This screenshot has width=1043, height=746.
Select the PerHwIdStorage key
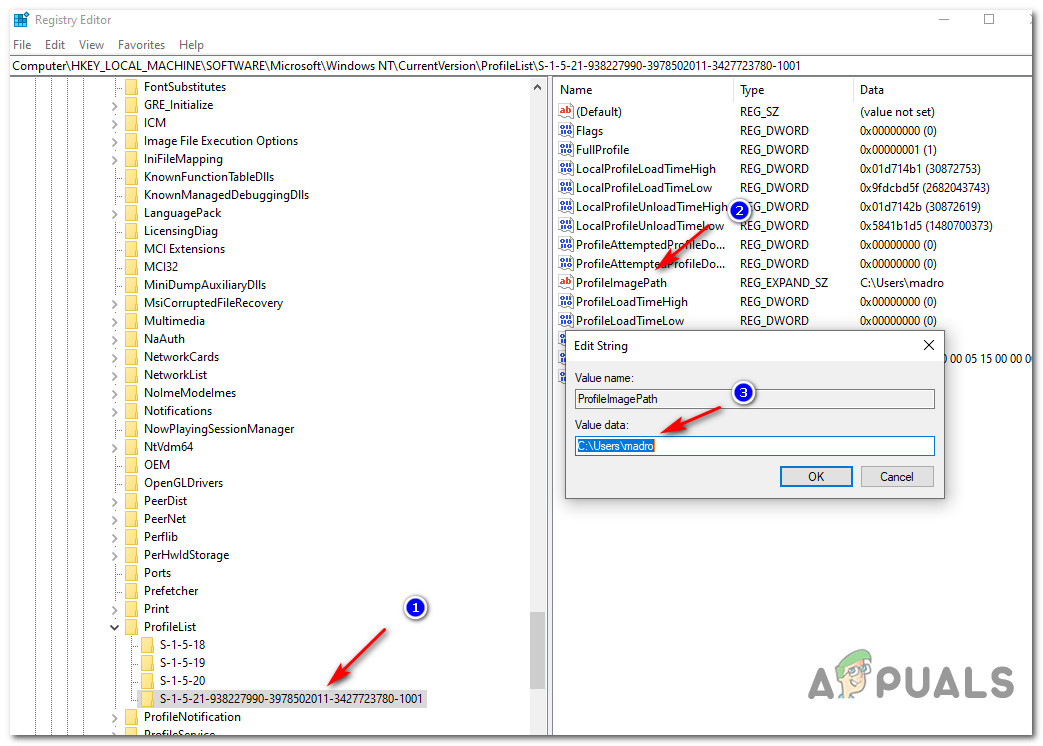click(186, 555)
